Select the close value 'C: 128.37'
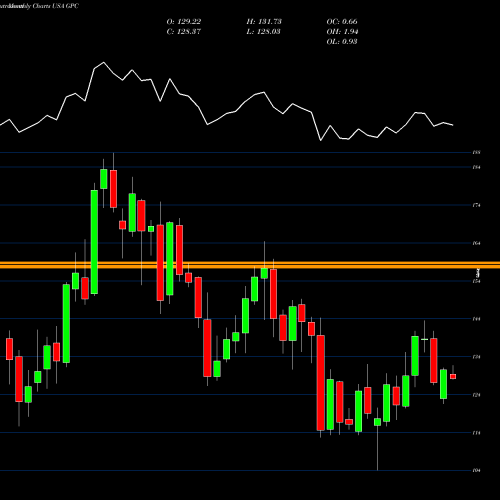The width and height of the screenshot is (500, 500). [x=184, y=32]
